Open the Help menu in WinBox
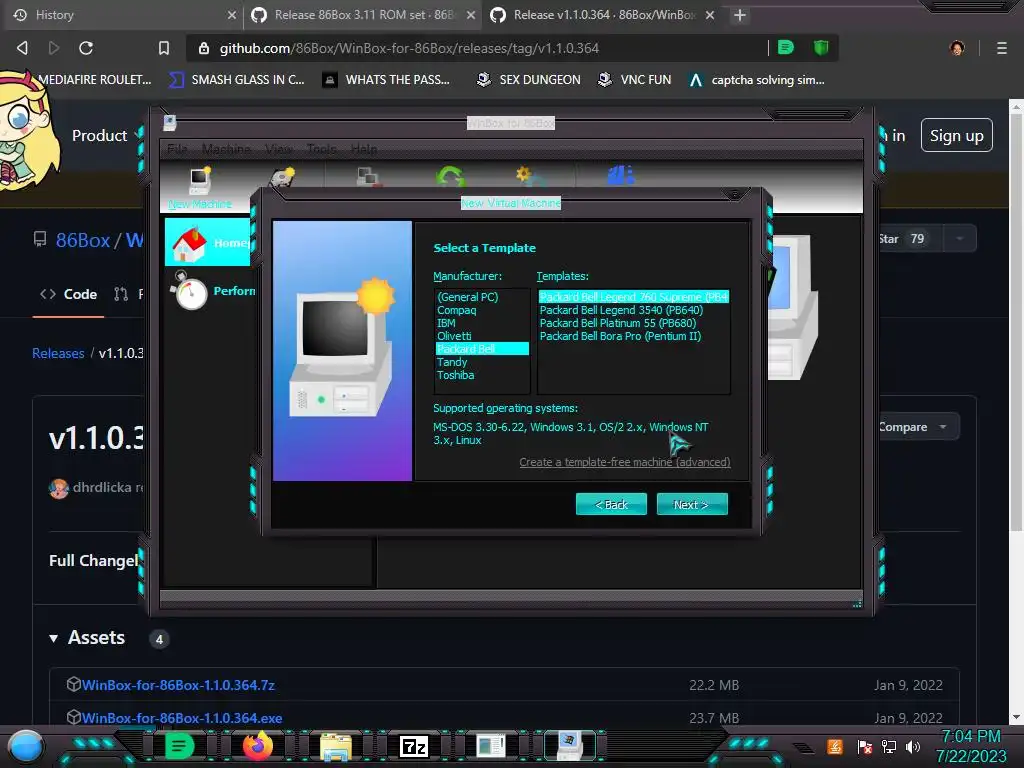Screen dimensions: 1024x768 [x=364, y=149]
